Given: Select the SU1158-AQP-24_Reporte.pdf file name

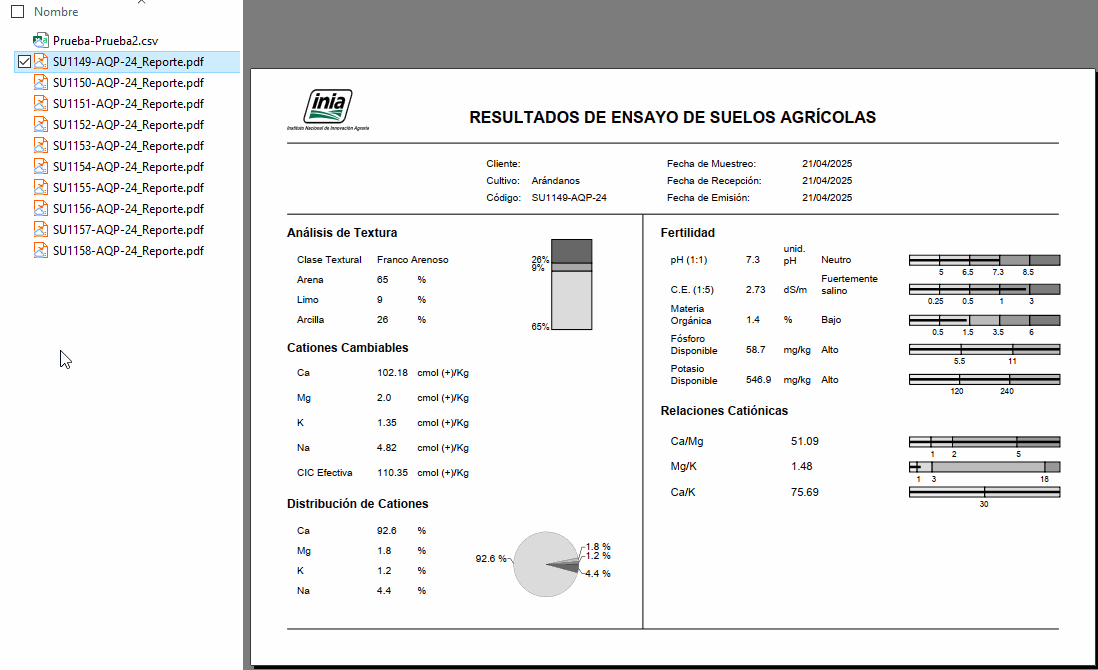Looking at the screenshot, I should 128,251.
